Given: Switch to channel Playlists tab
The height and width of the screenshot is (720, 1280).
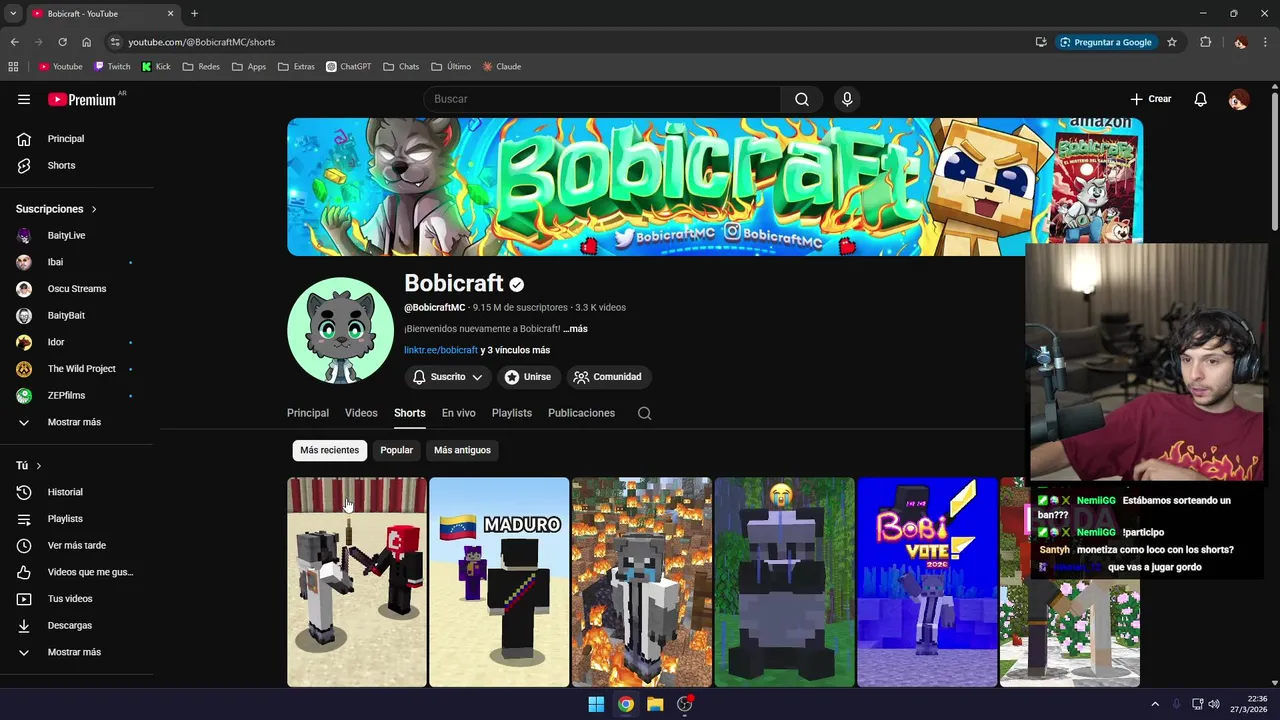Looking at the screenshot, I should (x=512, y=413).
